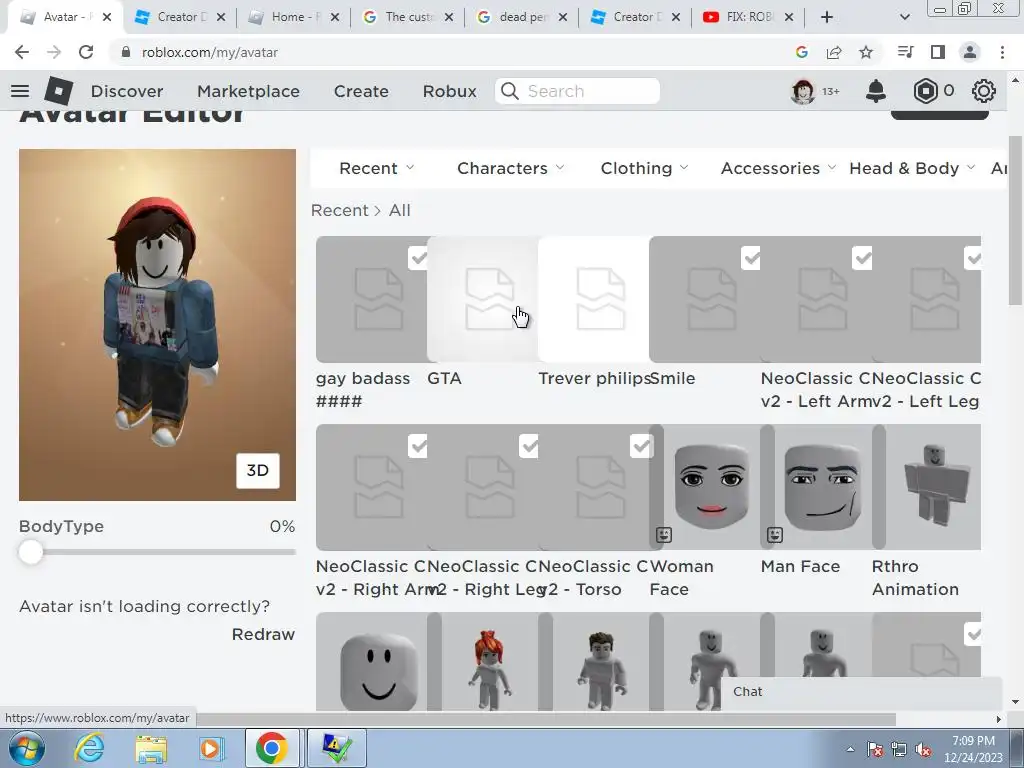Expand the Clothing dropdown

645,168
